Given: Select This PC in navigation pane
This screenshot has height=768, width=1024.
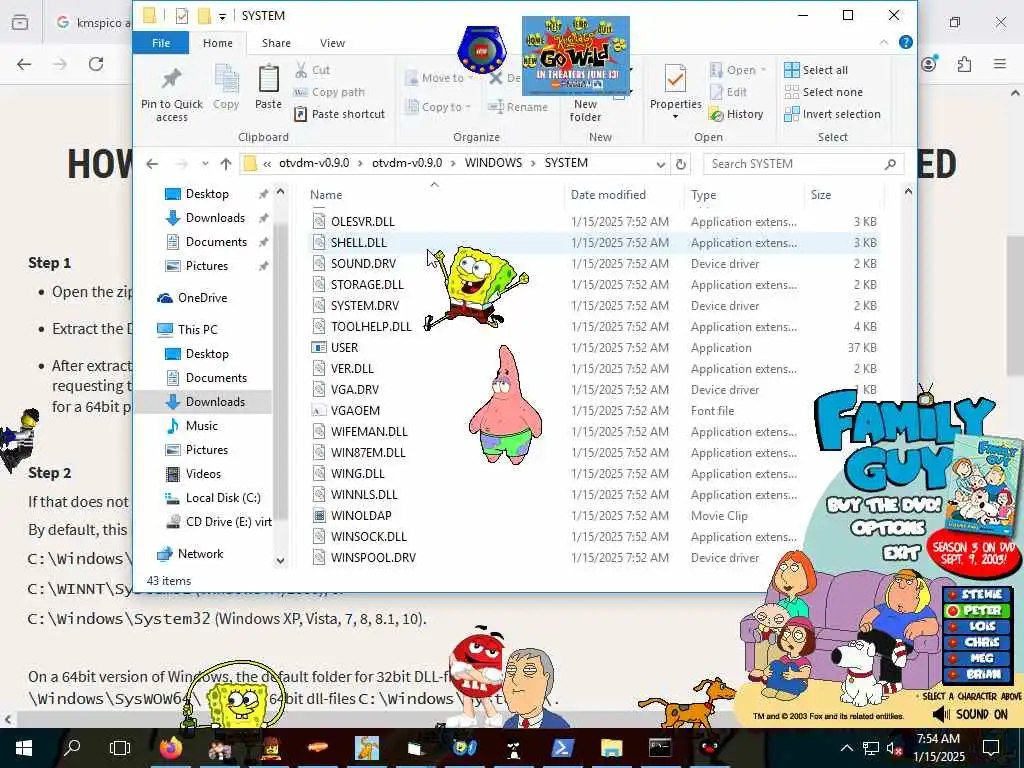Looking at the screenshot, I should point(197,330).
